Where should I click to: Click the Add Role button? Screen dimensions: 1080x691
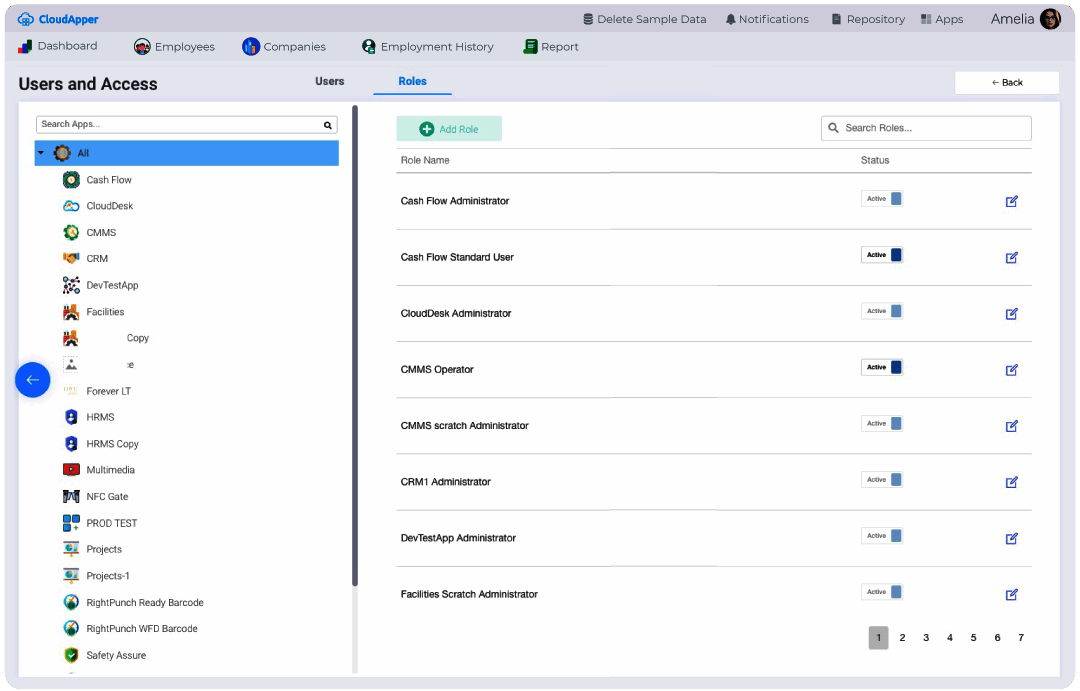coord(449,129)
